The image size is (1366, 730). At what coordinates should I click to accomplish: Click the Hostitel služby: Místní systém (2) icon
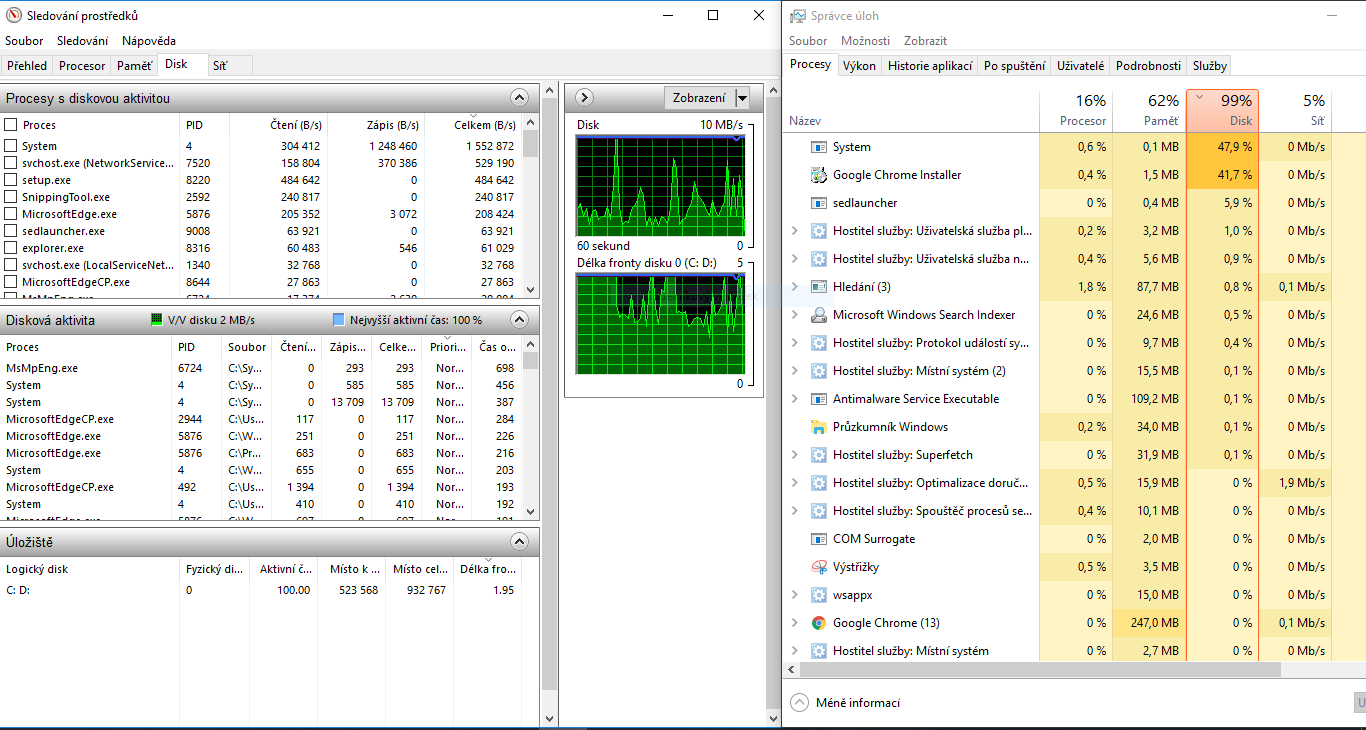pos(819,371)
